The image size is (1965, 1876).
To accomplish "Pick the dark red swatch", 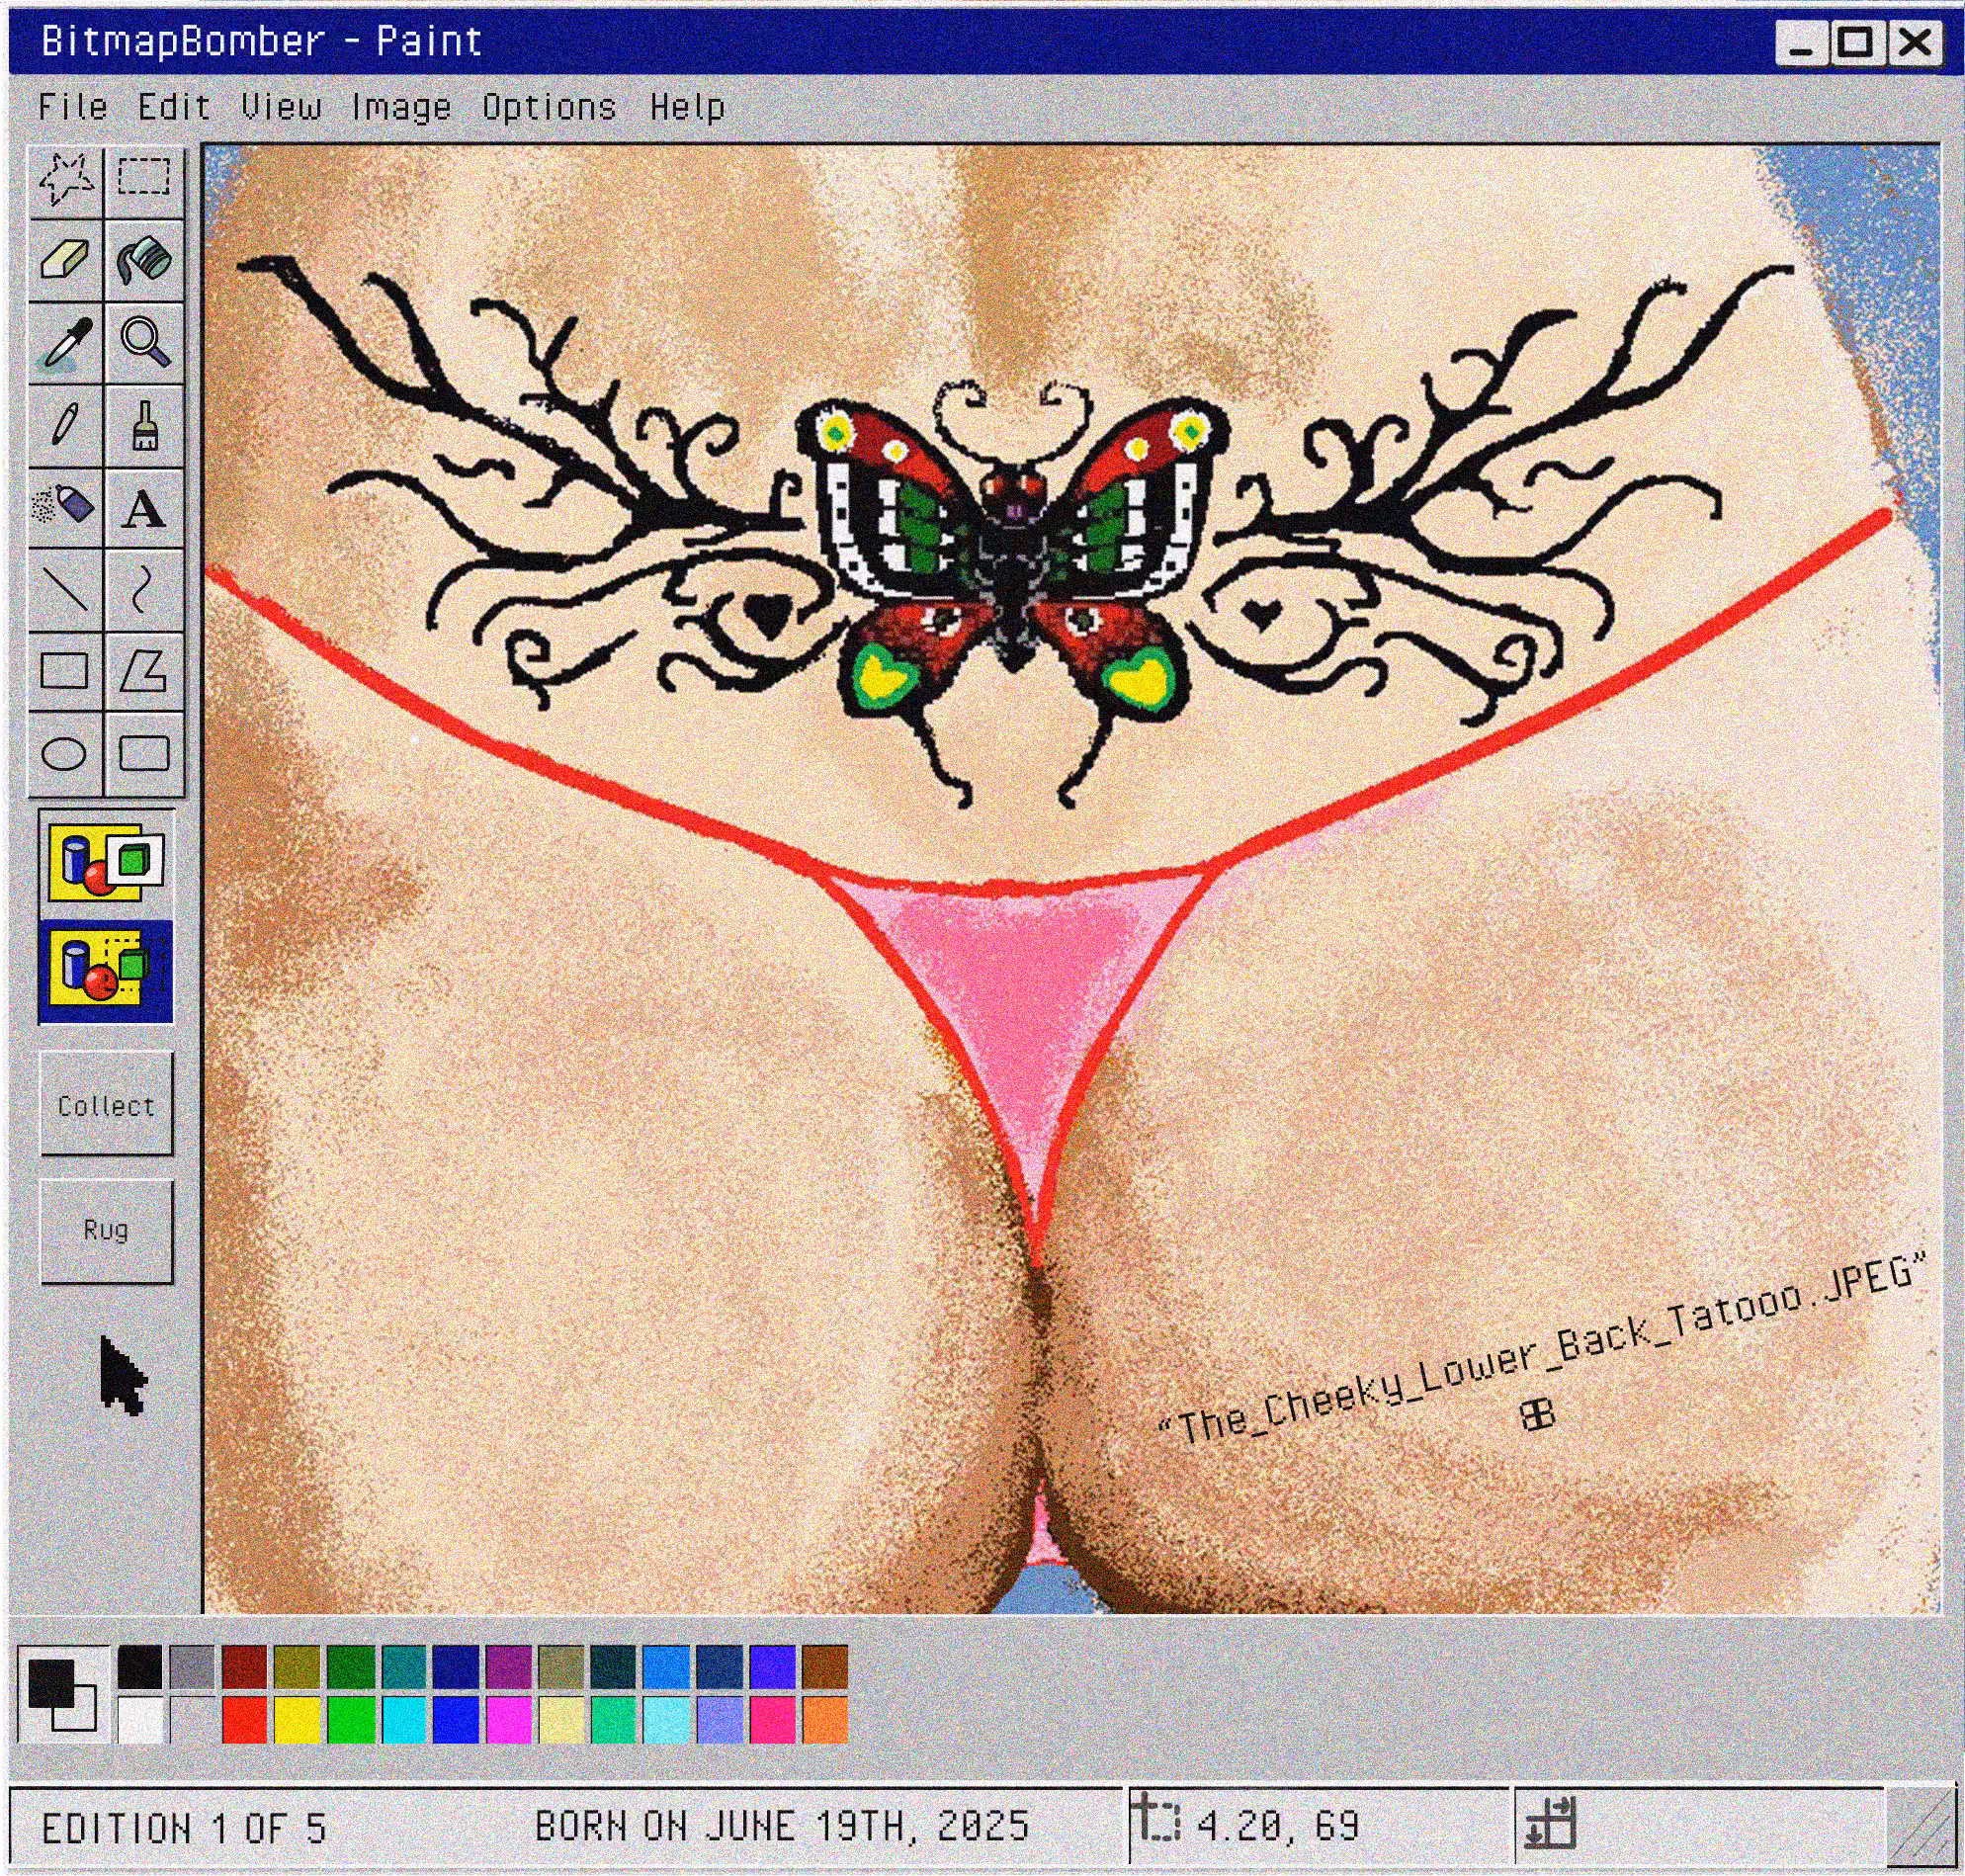I will coord(245,1667).
